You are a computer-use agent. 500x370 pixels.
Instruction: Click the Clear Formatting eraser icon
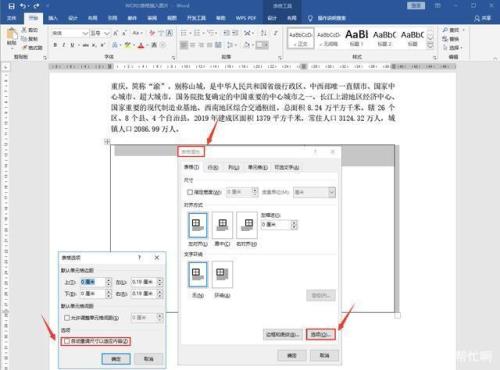(152, 33)
